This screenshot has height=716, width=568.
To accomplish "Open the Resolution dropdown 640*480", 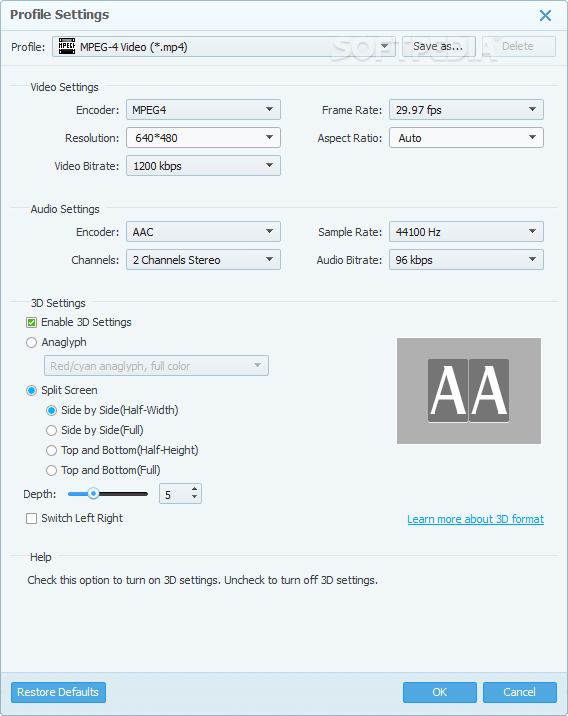I will click(203, 137).
